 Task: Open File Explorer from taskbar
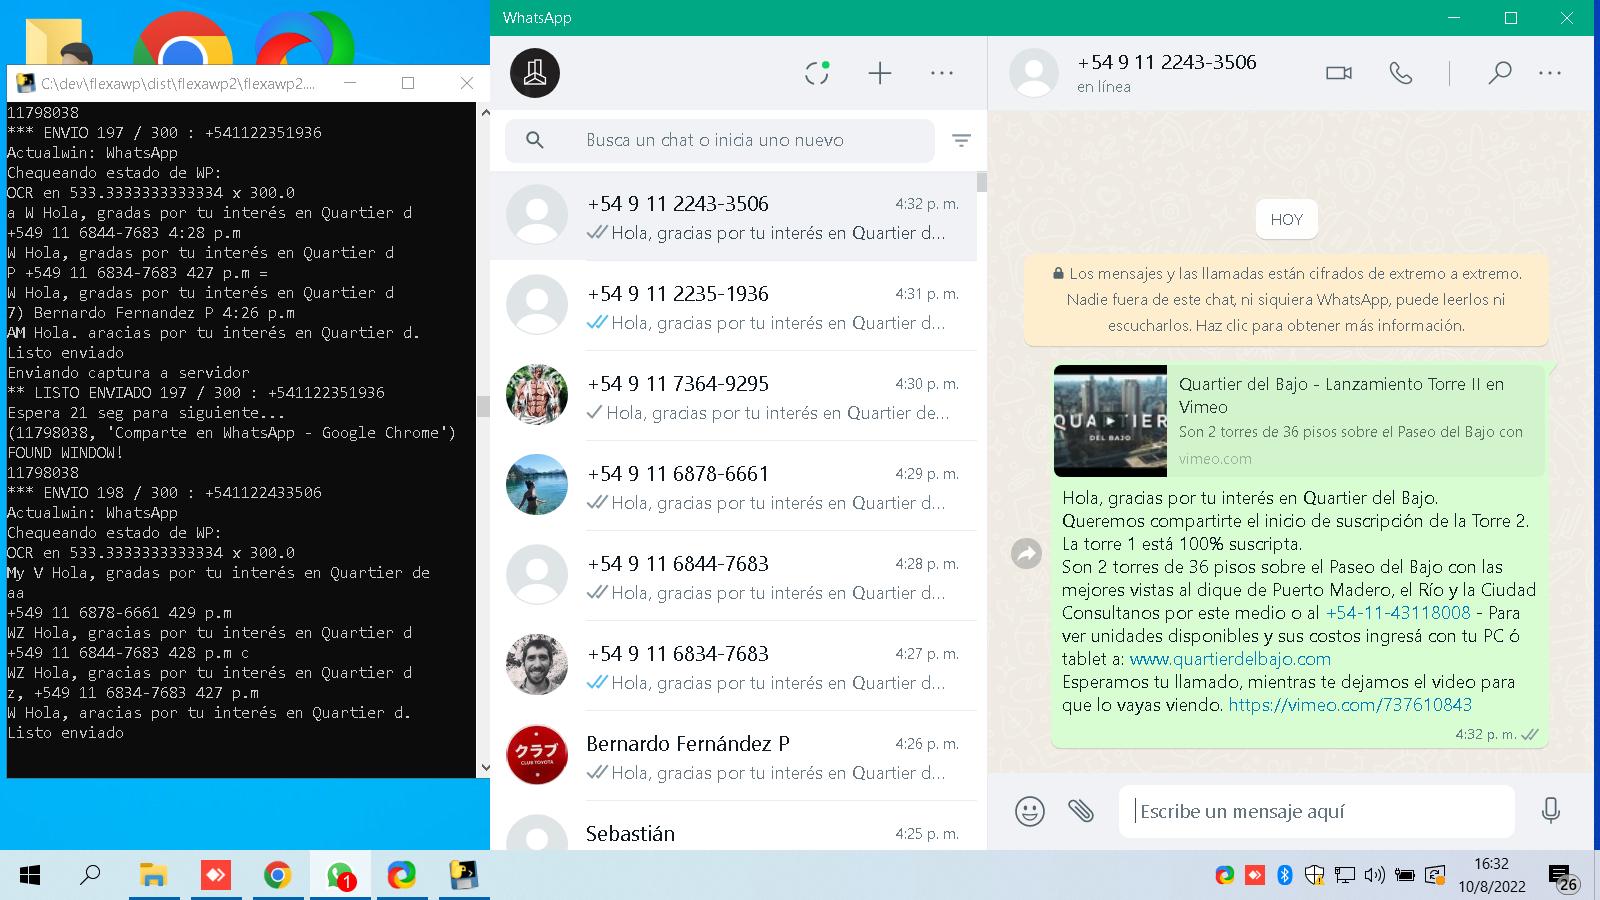[x=153, y=876]
